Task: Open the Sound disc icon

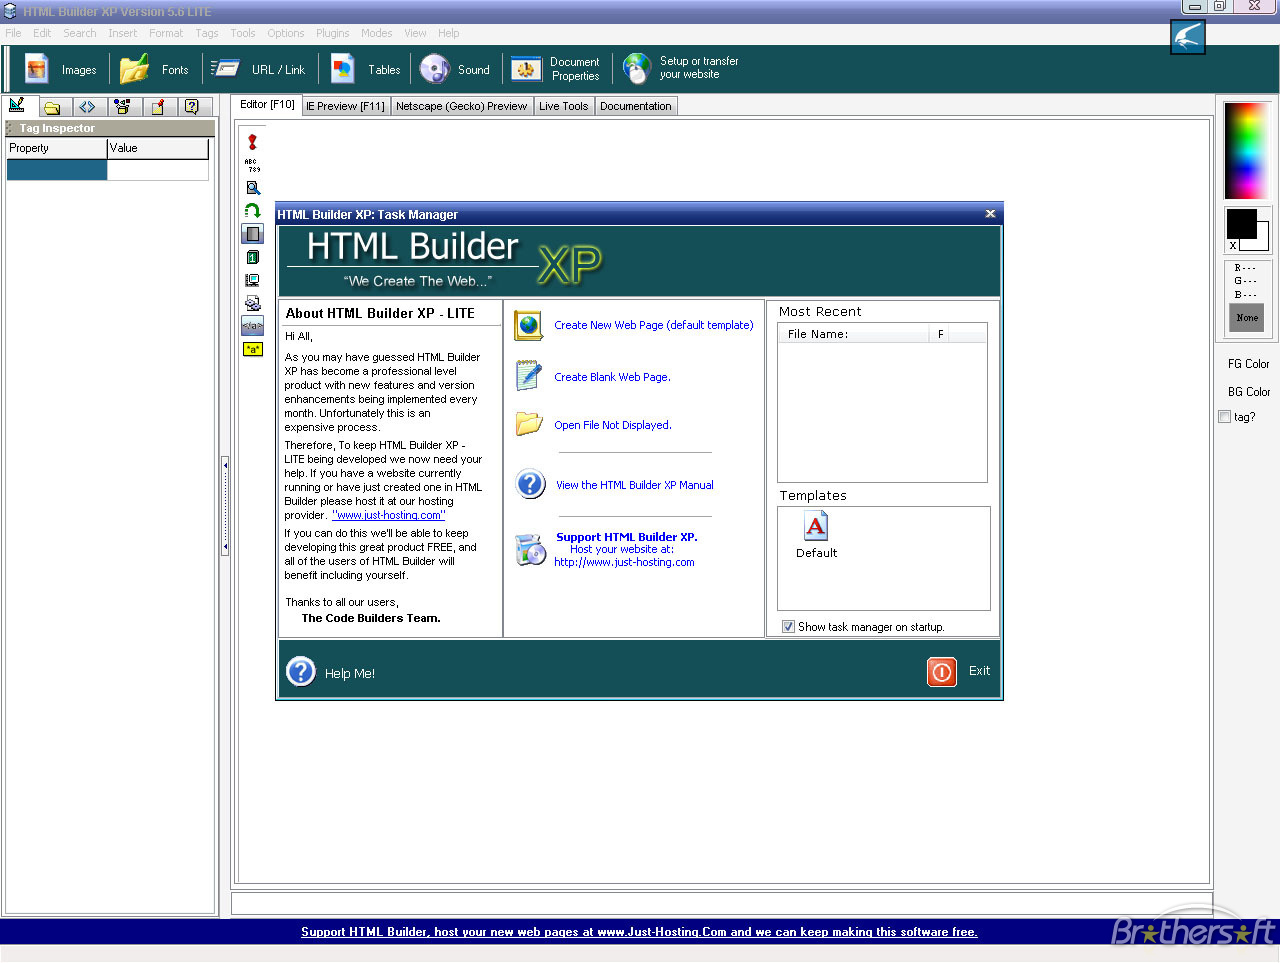Action: tap(435, 69)
